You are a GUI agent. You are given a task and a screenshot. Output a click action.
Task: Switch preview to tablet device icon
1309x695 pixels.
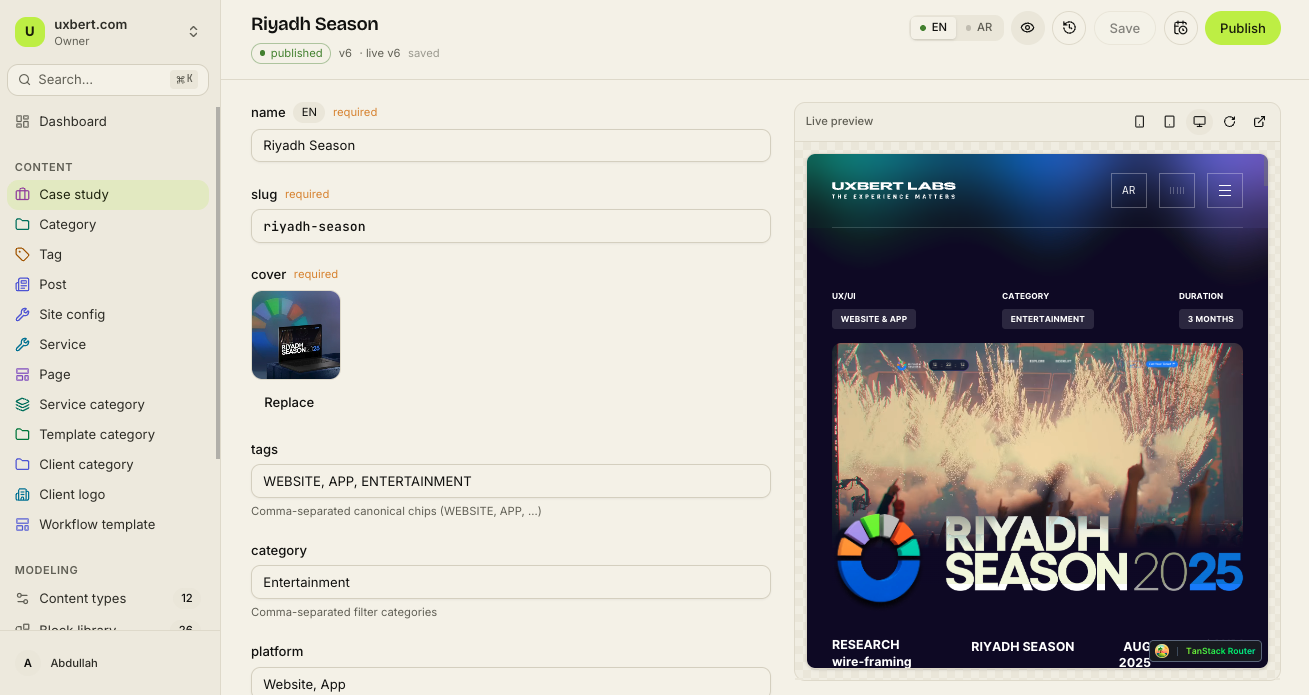pos(1169,121)
